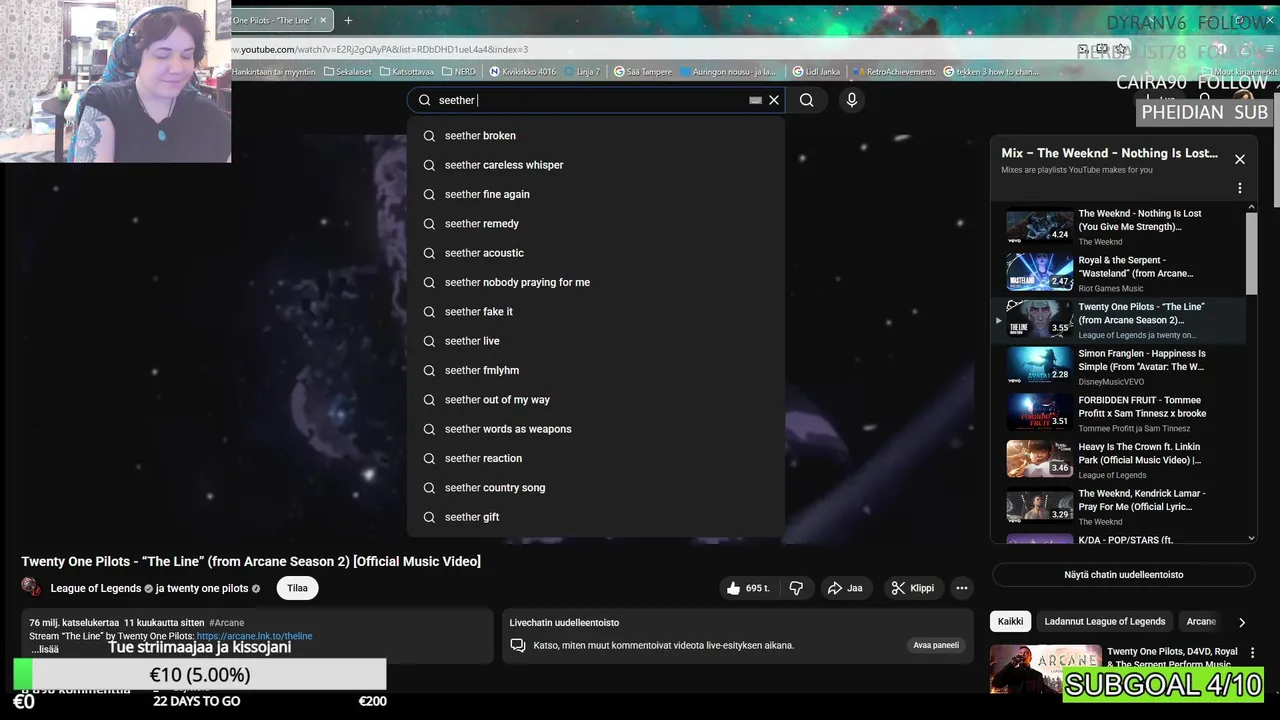Clear the search box with the X icon
This screenshot has width=1280, height=720.
point(774,100)
